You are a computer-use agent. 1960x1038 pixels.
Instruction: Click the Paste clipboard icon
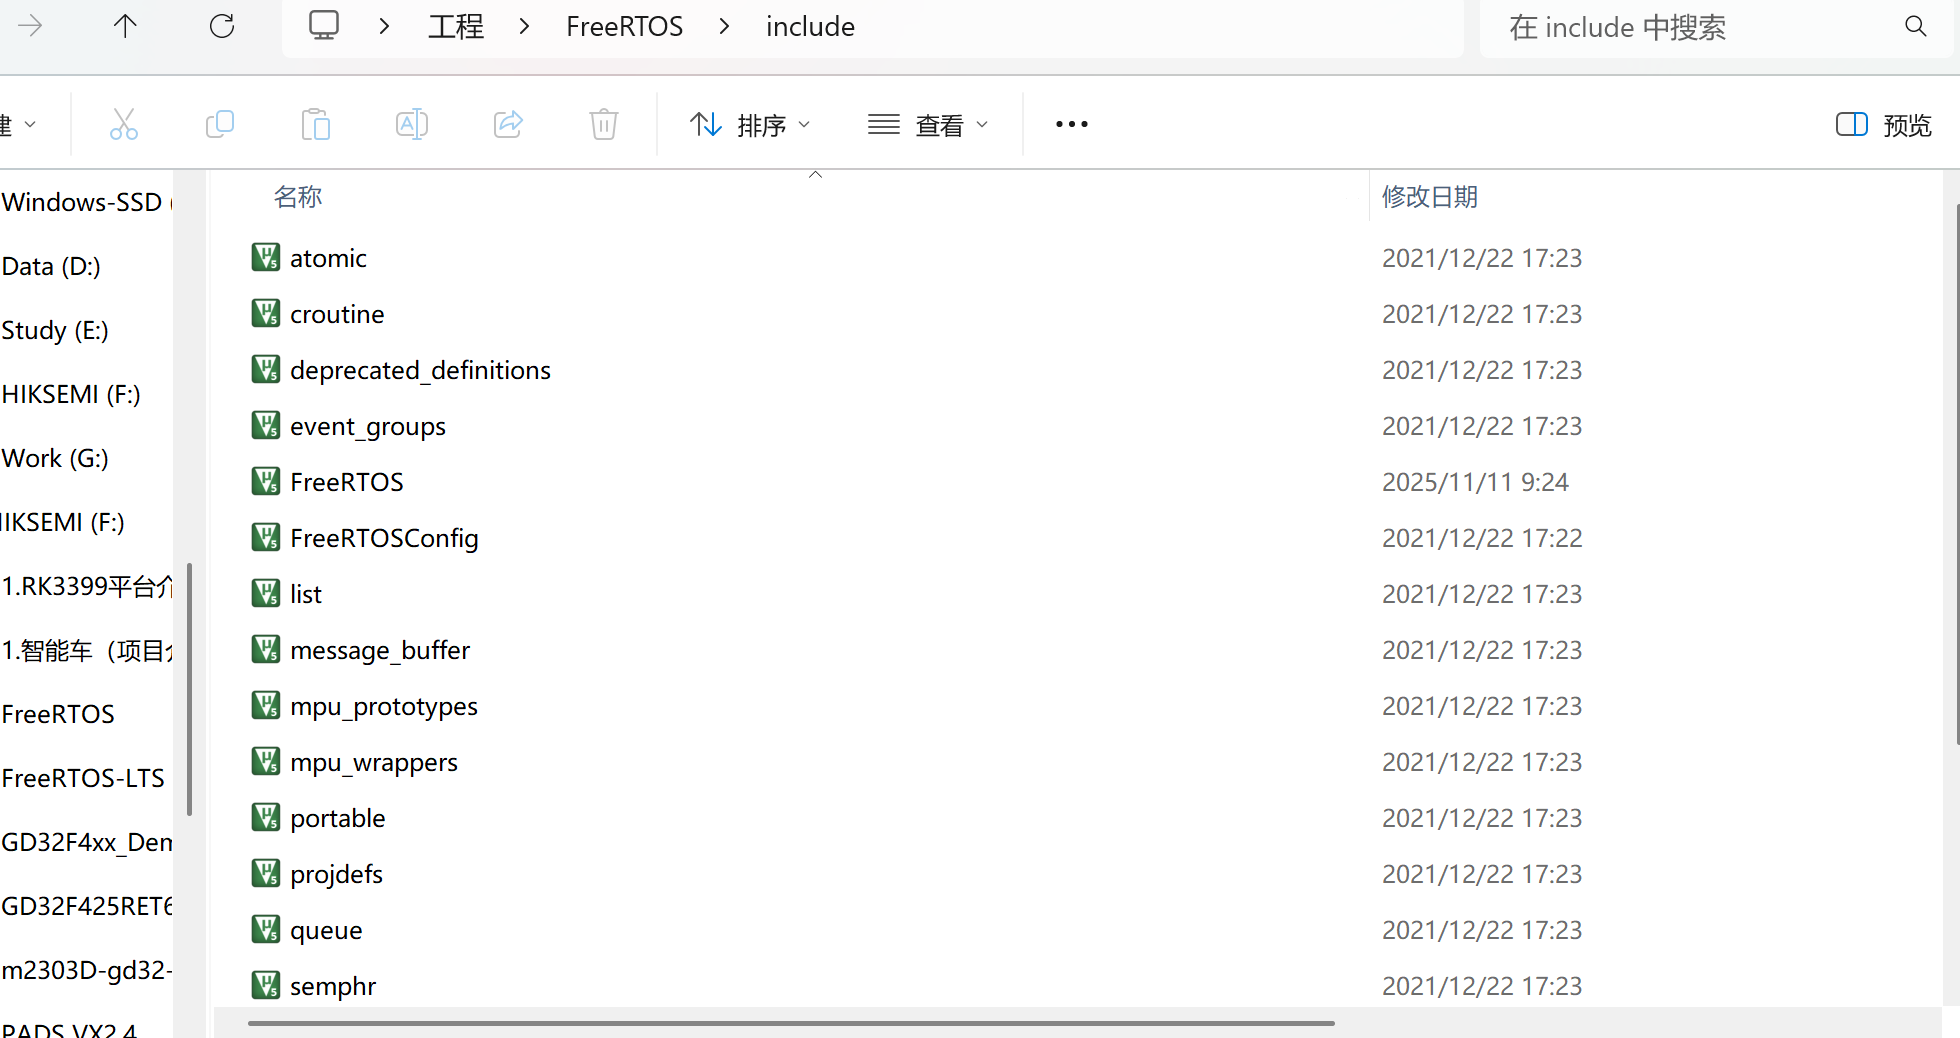click(x=316, y=124)
